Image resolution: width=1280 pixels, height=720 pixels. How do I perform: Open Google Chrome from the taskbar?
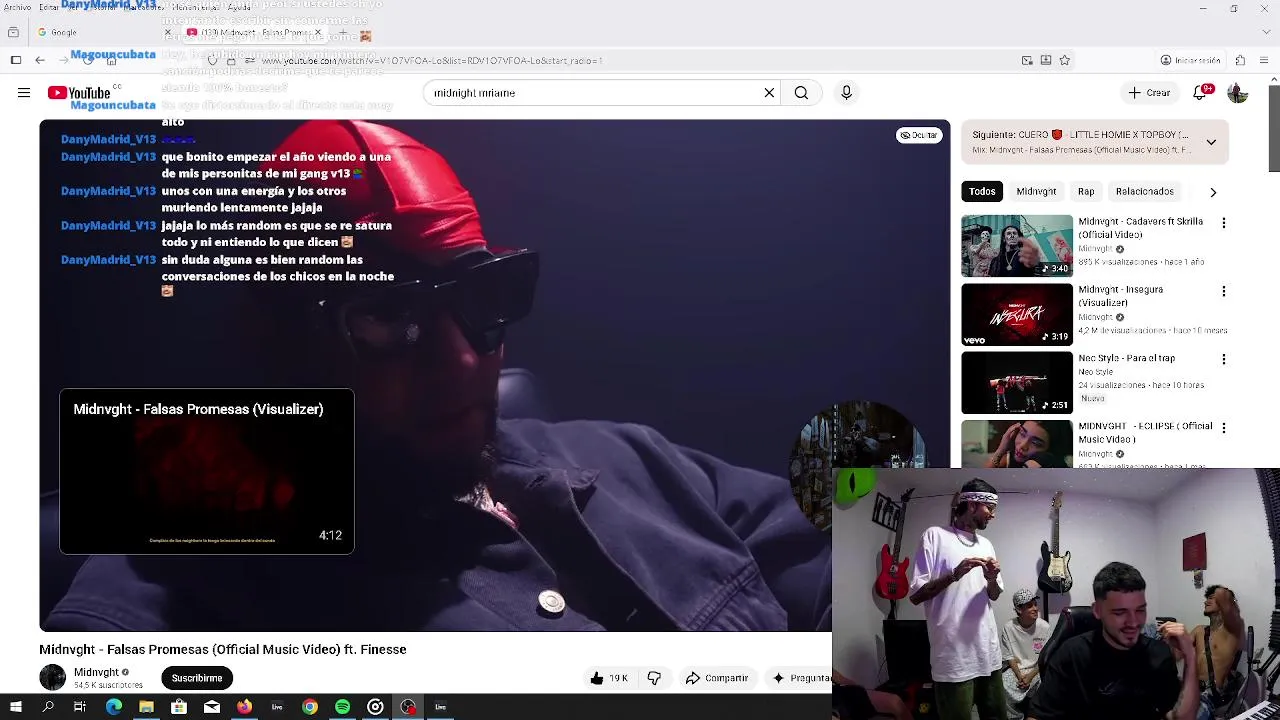click(x=310, y=707)
